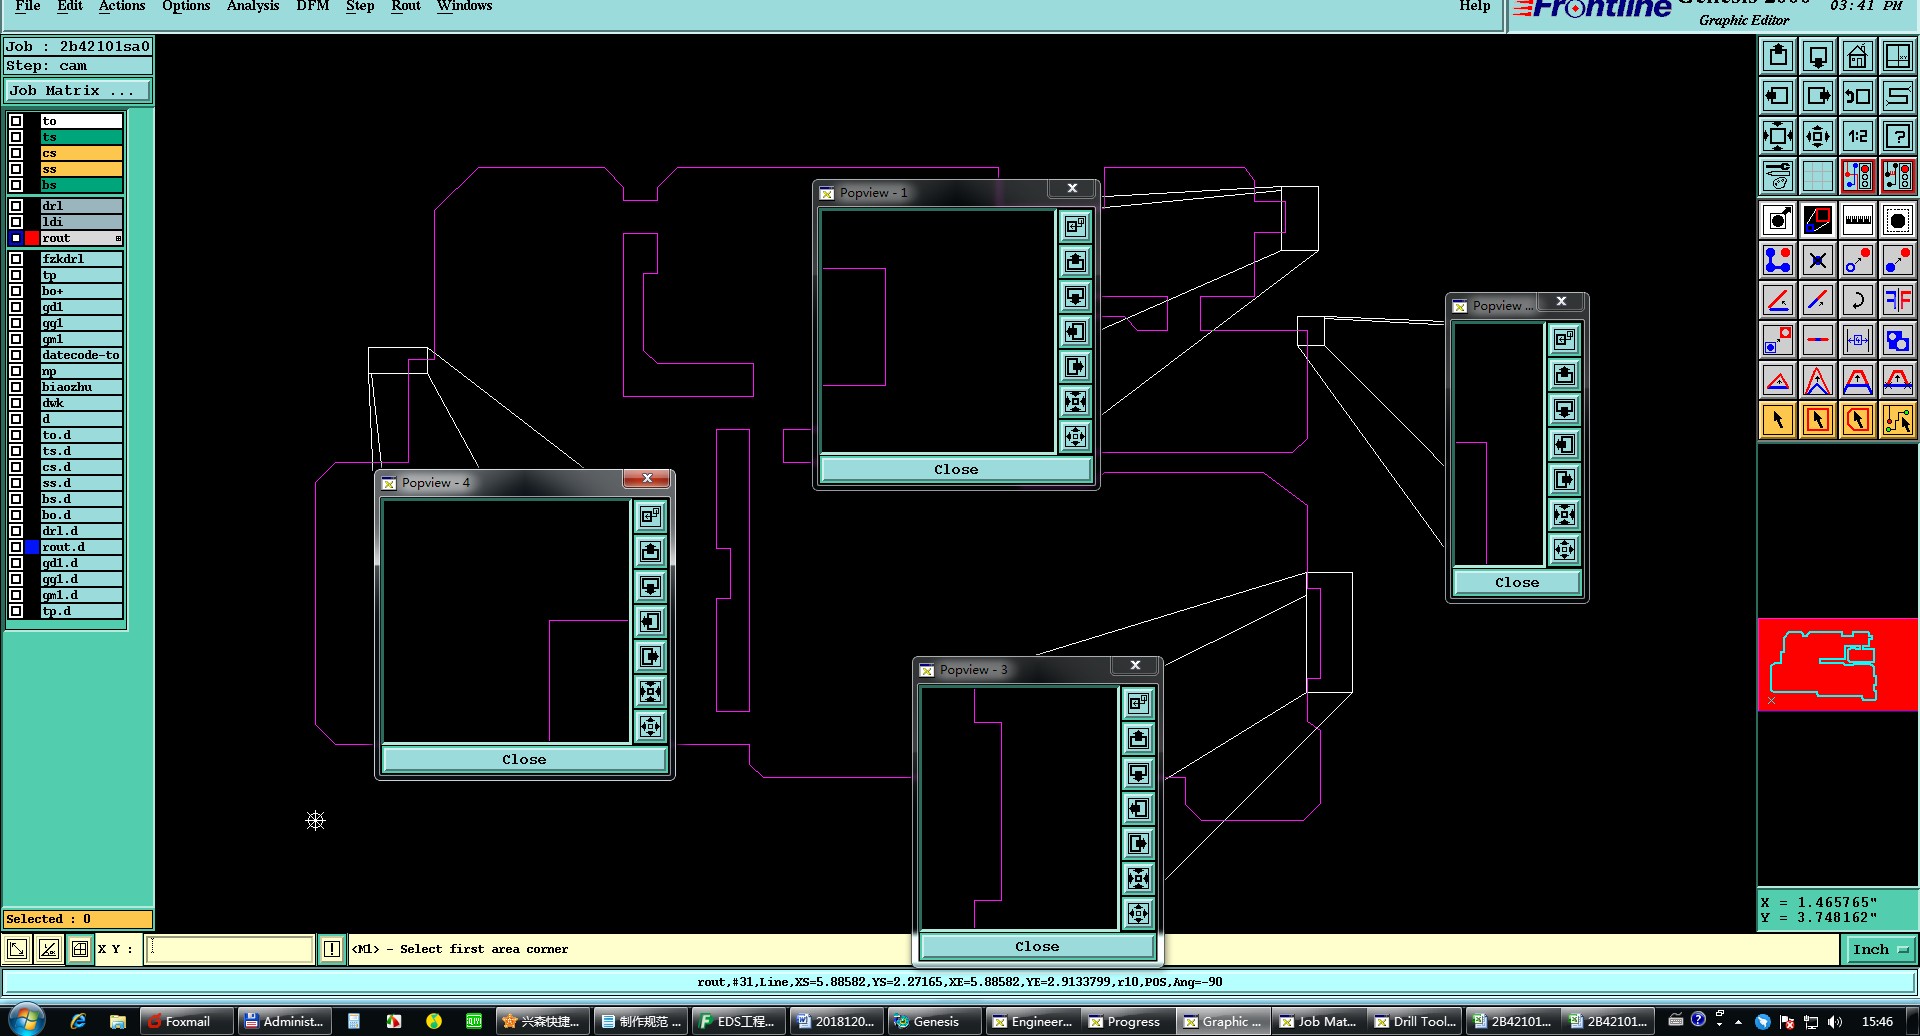Viewport: 1920px width, 1036px height.
Task: Toggle the 'cs' layer checkbox
Action: click(16, 153)
